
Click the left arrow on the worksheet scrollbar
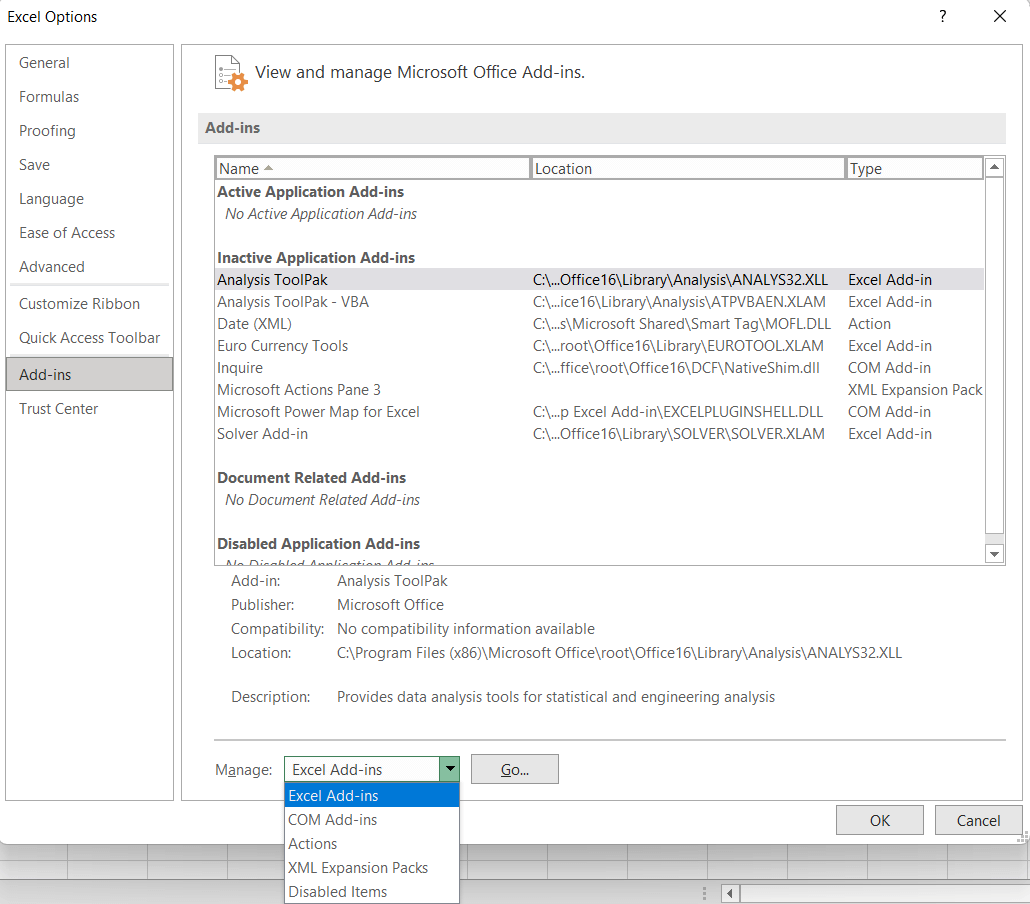729,893
